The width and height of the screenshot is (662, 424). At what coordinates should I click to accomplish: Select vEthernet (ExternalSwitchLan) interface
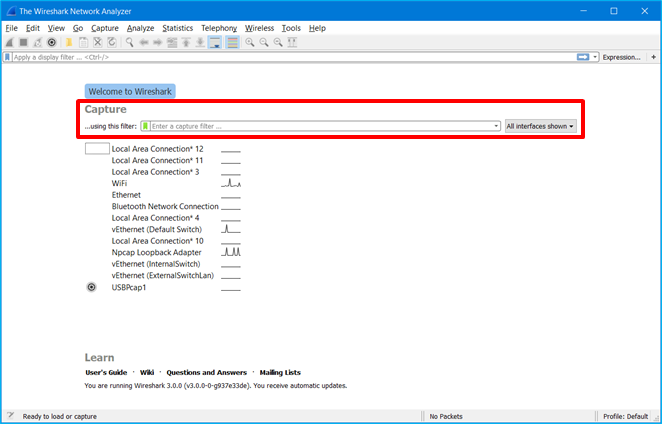pos(163,275)
